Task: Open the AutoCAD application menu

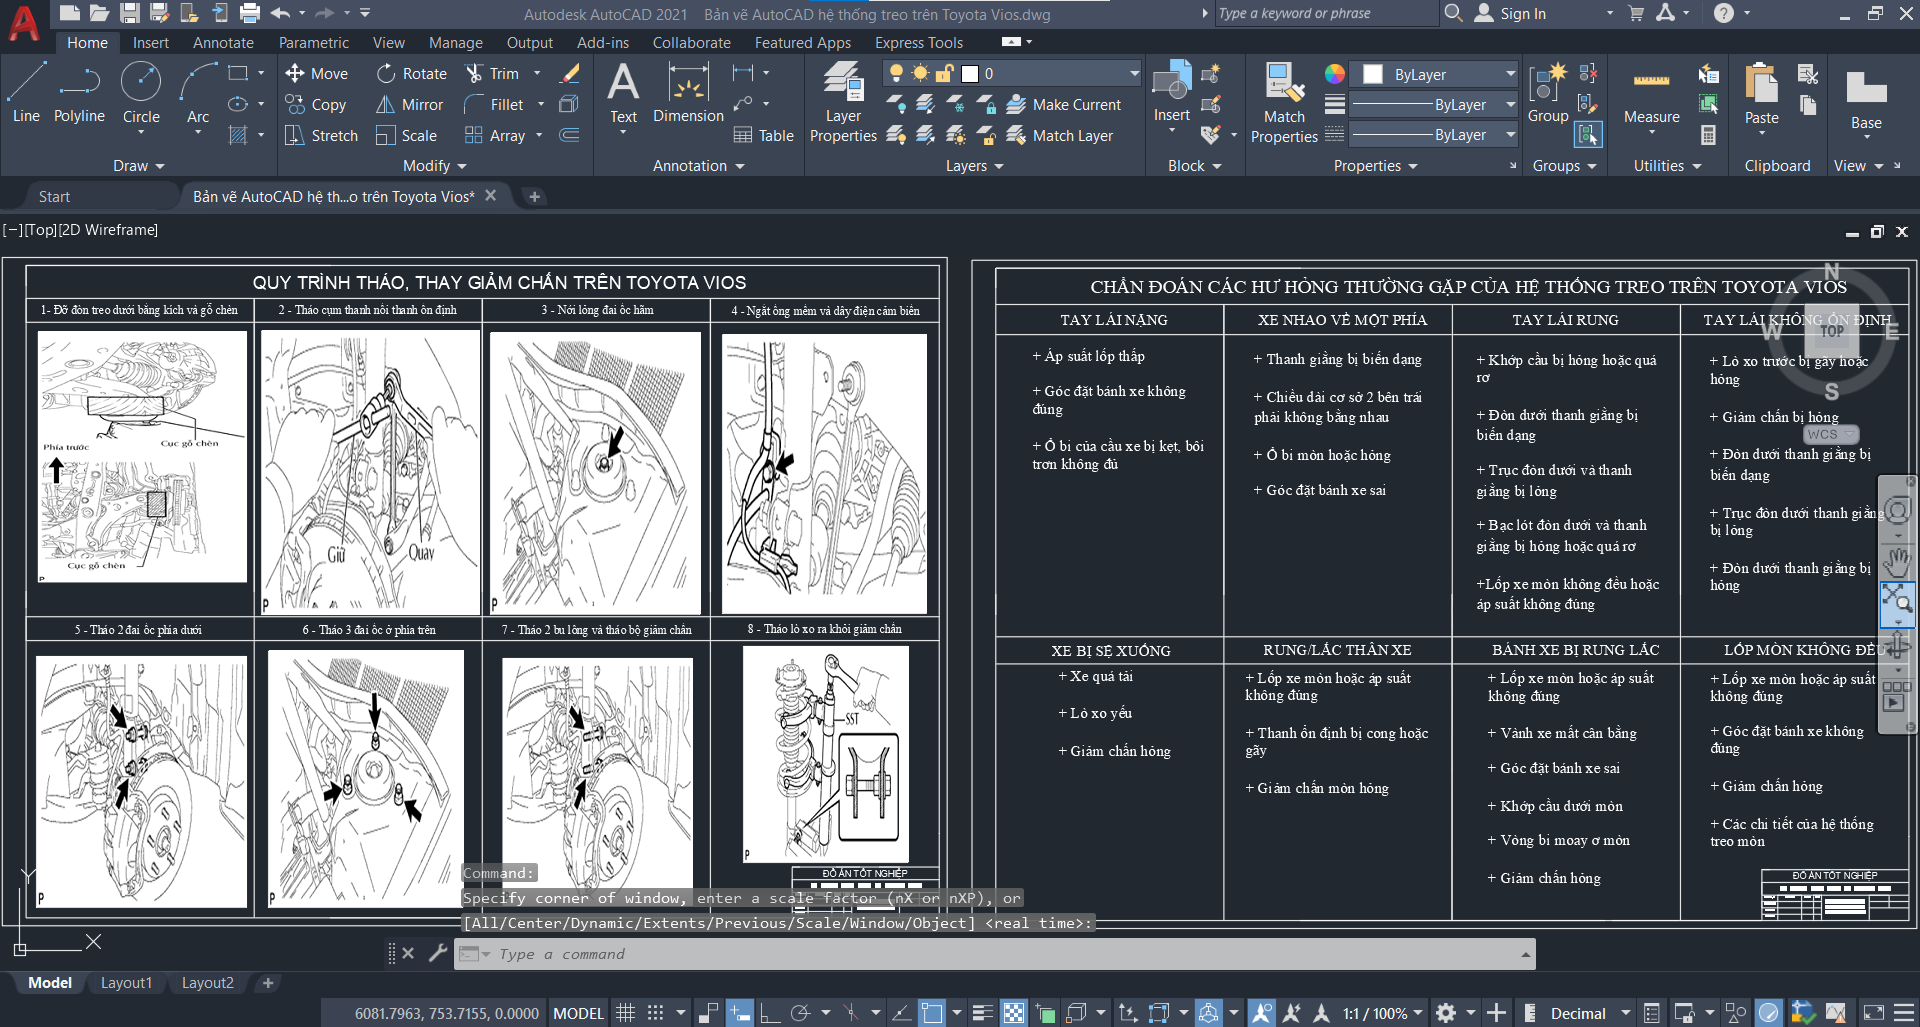Action: [x=24, y=22]
